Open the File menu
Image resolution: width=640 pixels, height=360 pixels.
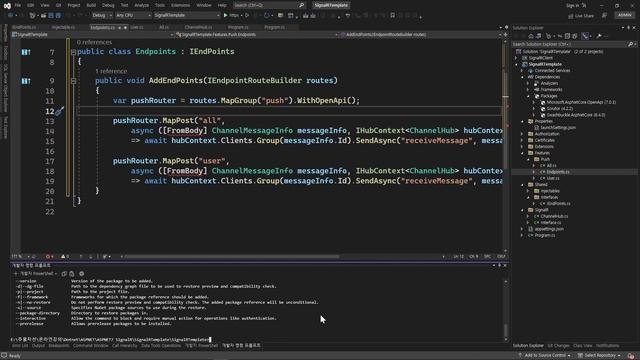point(18,5)
